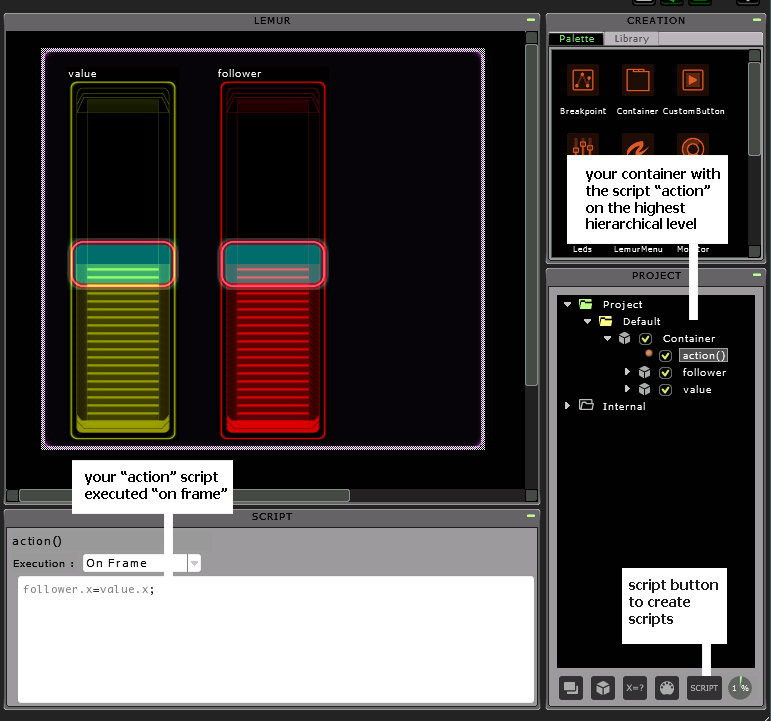This screenshot has width=771, height=721.
Task: Toggle the value object checkbox
Action: pos(666,390)
